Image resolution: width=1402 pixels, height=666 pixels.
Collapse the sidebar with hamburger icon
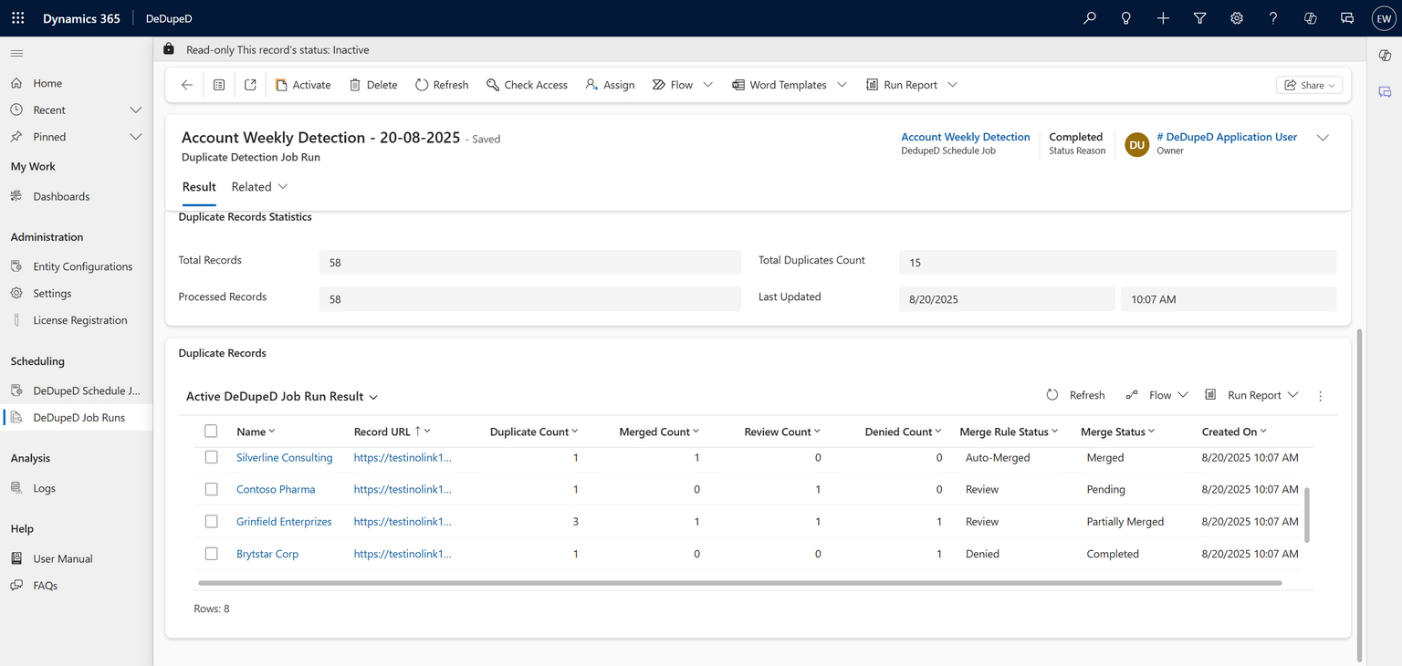tap(17, 53)
